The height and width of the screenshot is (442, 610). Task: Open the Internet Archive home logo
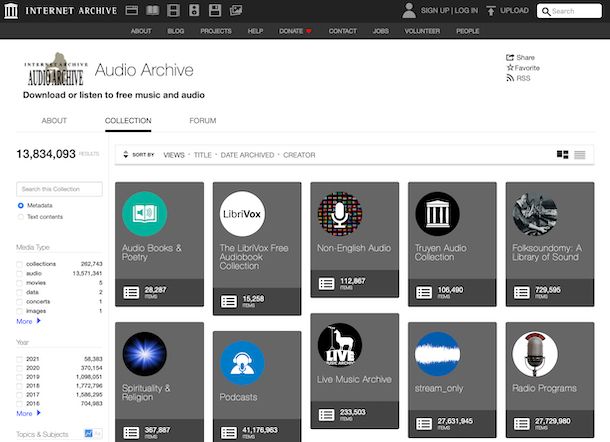(x=11, y=11)
